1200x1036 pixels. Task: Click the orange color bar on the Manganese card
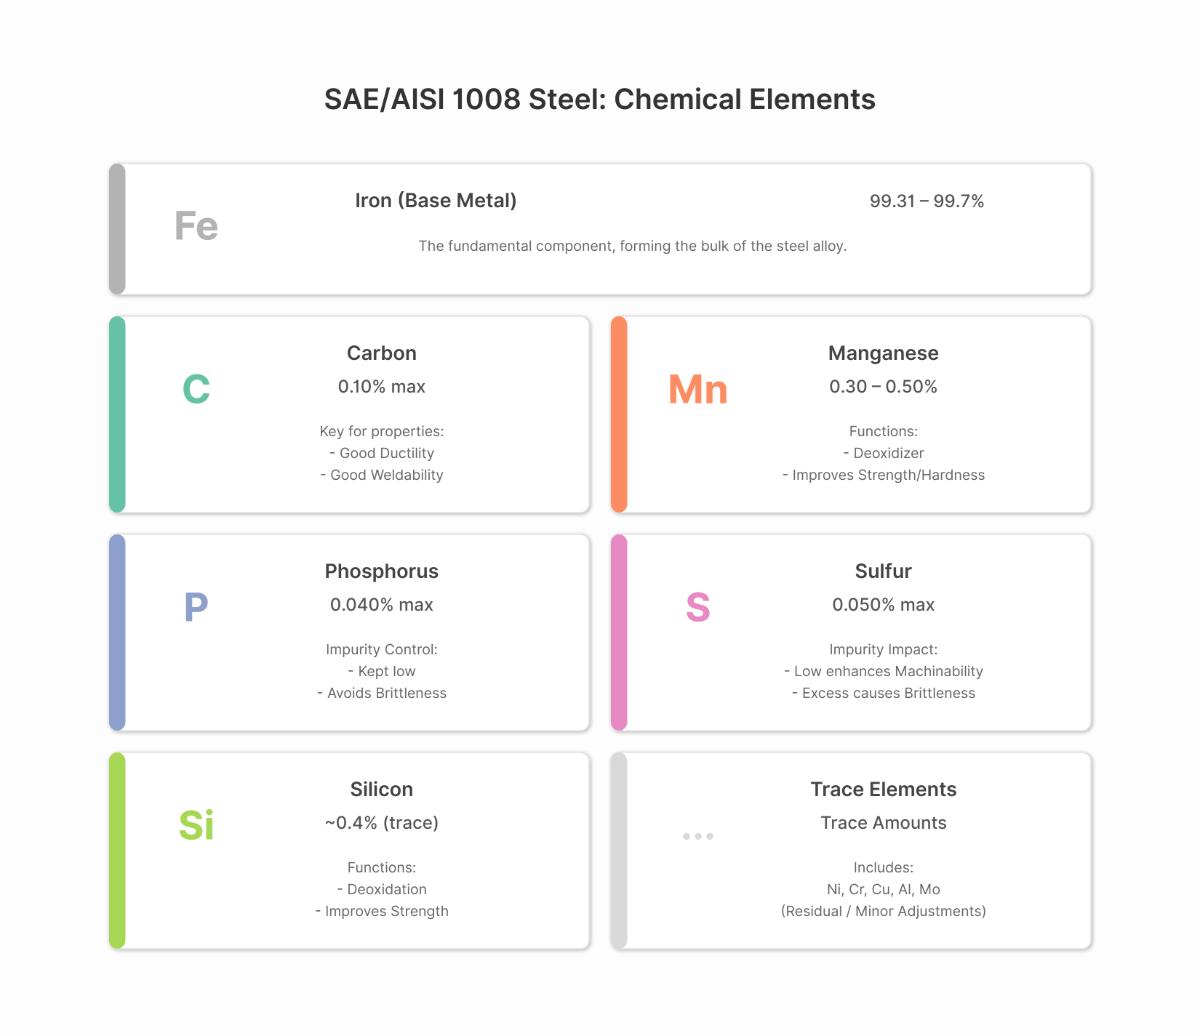pos(619,414)
